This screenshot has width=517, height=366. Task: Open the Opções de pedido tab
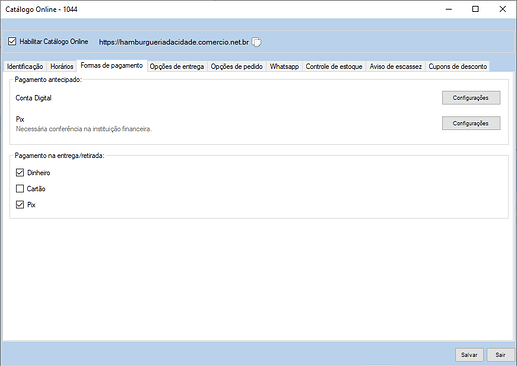(237, 66)
